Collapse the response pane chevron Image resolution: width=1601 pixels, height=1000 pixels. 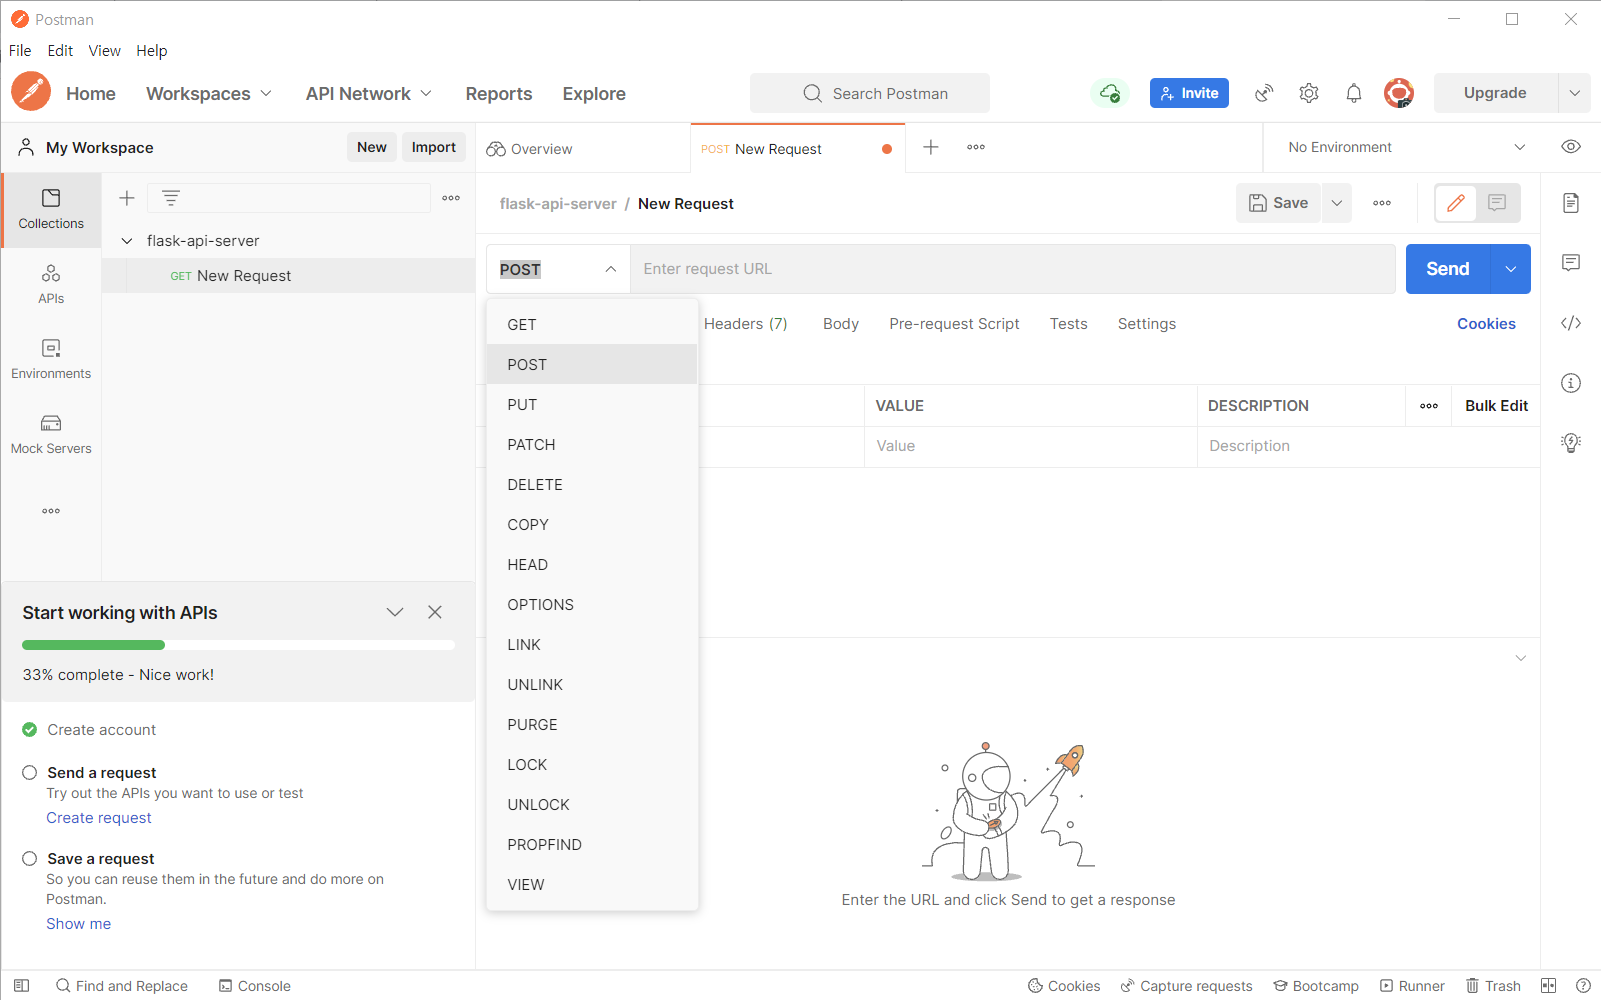click(x=1520, y=658)
